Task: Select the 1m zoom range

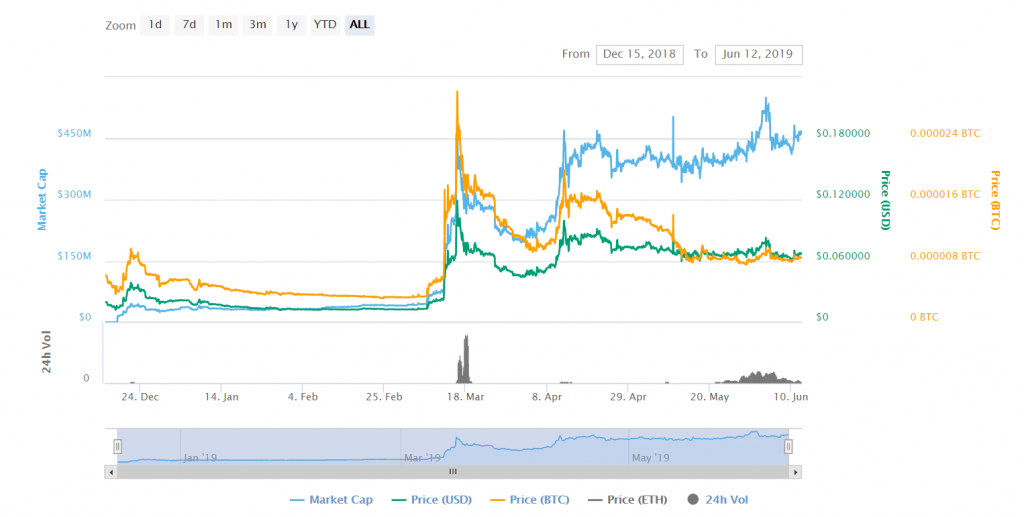Action: click(223, 25)
